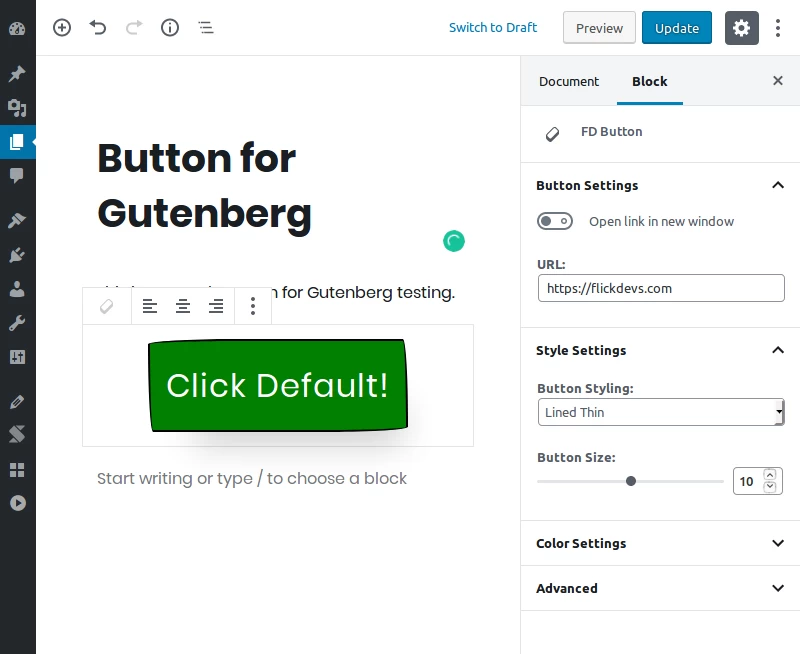Click Switch to Draft link
This screenshot has width=800, height=654.
pos(493,28)
